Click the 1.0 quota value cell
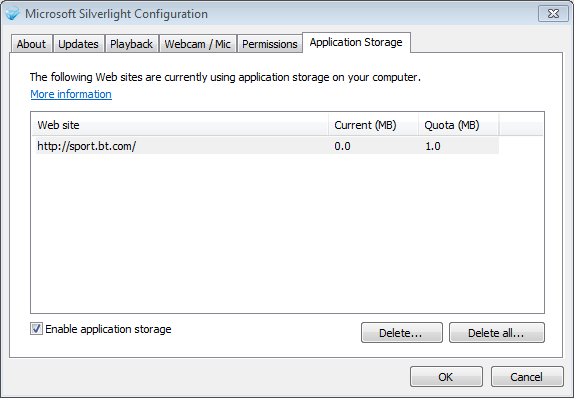The width and height of the screenshot is (574, 398). click(433, 146)
